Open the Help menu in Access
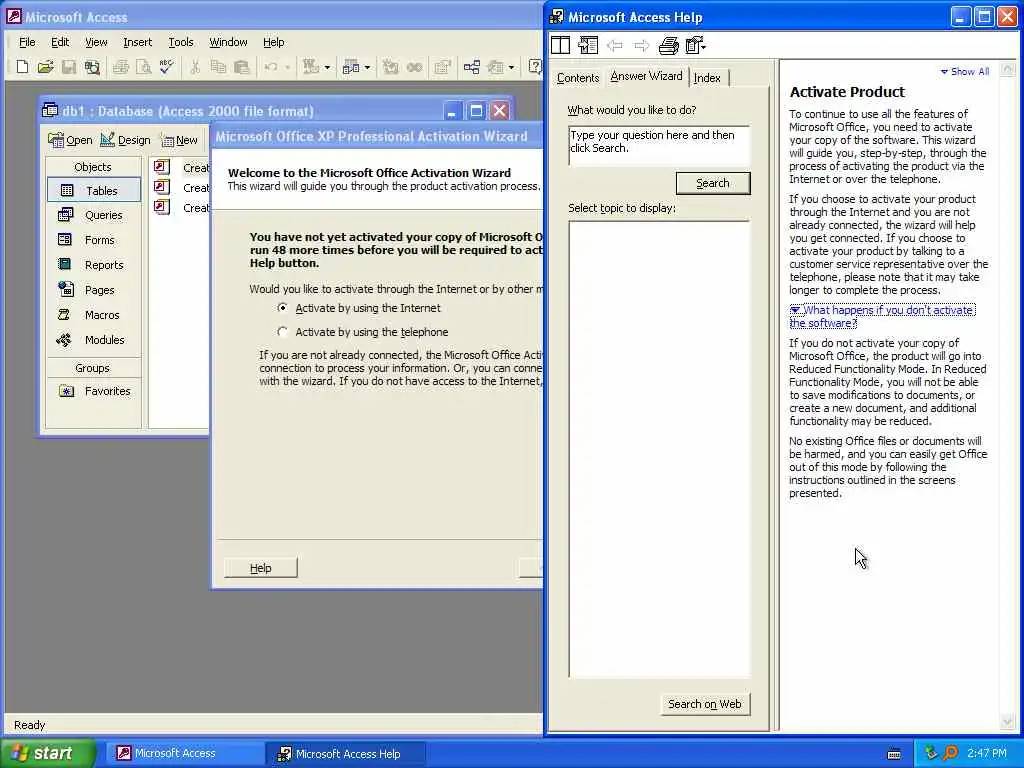 (x=274, y=42)
